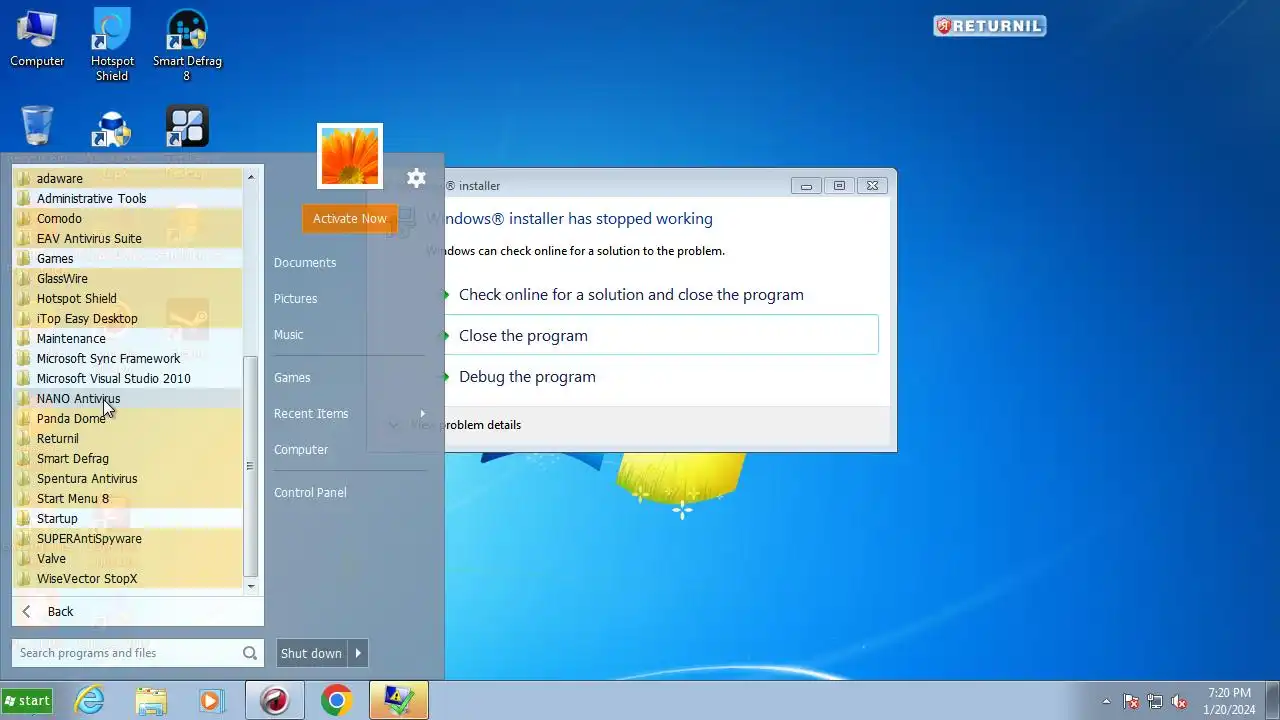The height and width of the screenshot is (720, 1280).
Task: Expand WiseVector StopX folder
Action: click(x=127, y=578)
